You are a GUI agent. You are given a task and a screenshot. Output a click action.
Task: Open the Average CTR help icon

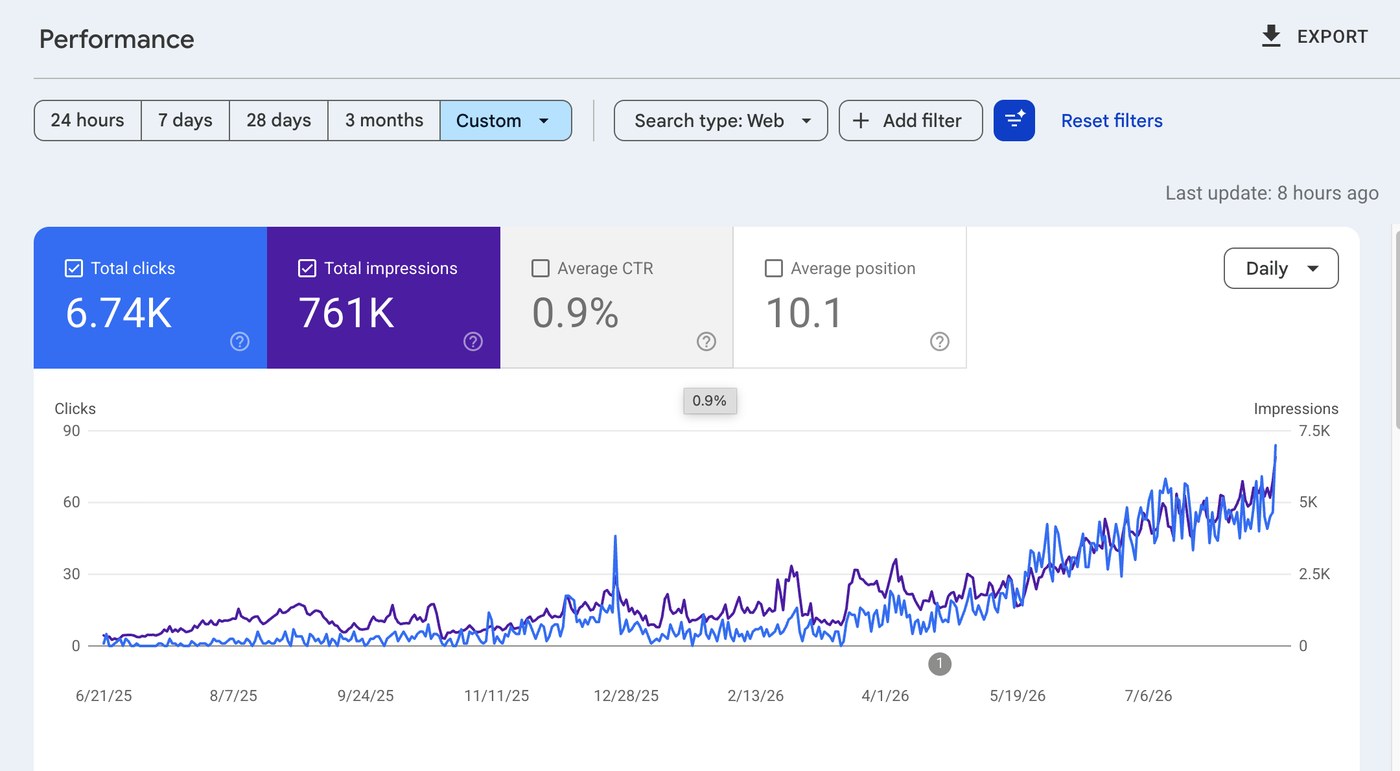coord(707,341)
